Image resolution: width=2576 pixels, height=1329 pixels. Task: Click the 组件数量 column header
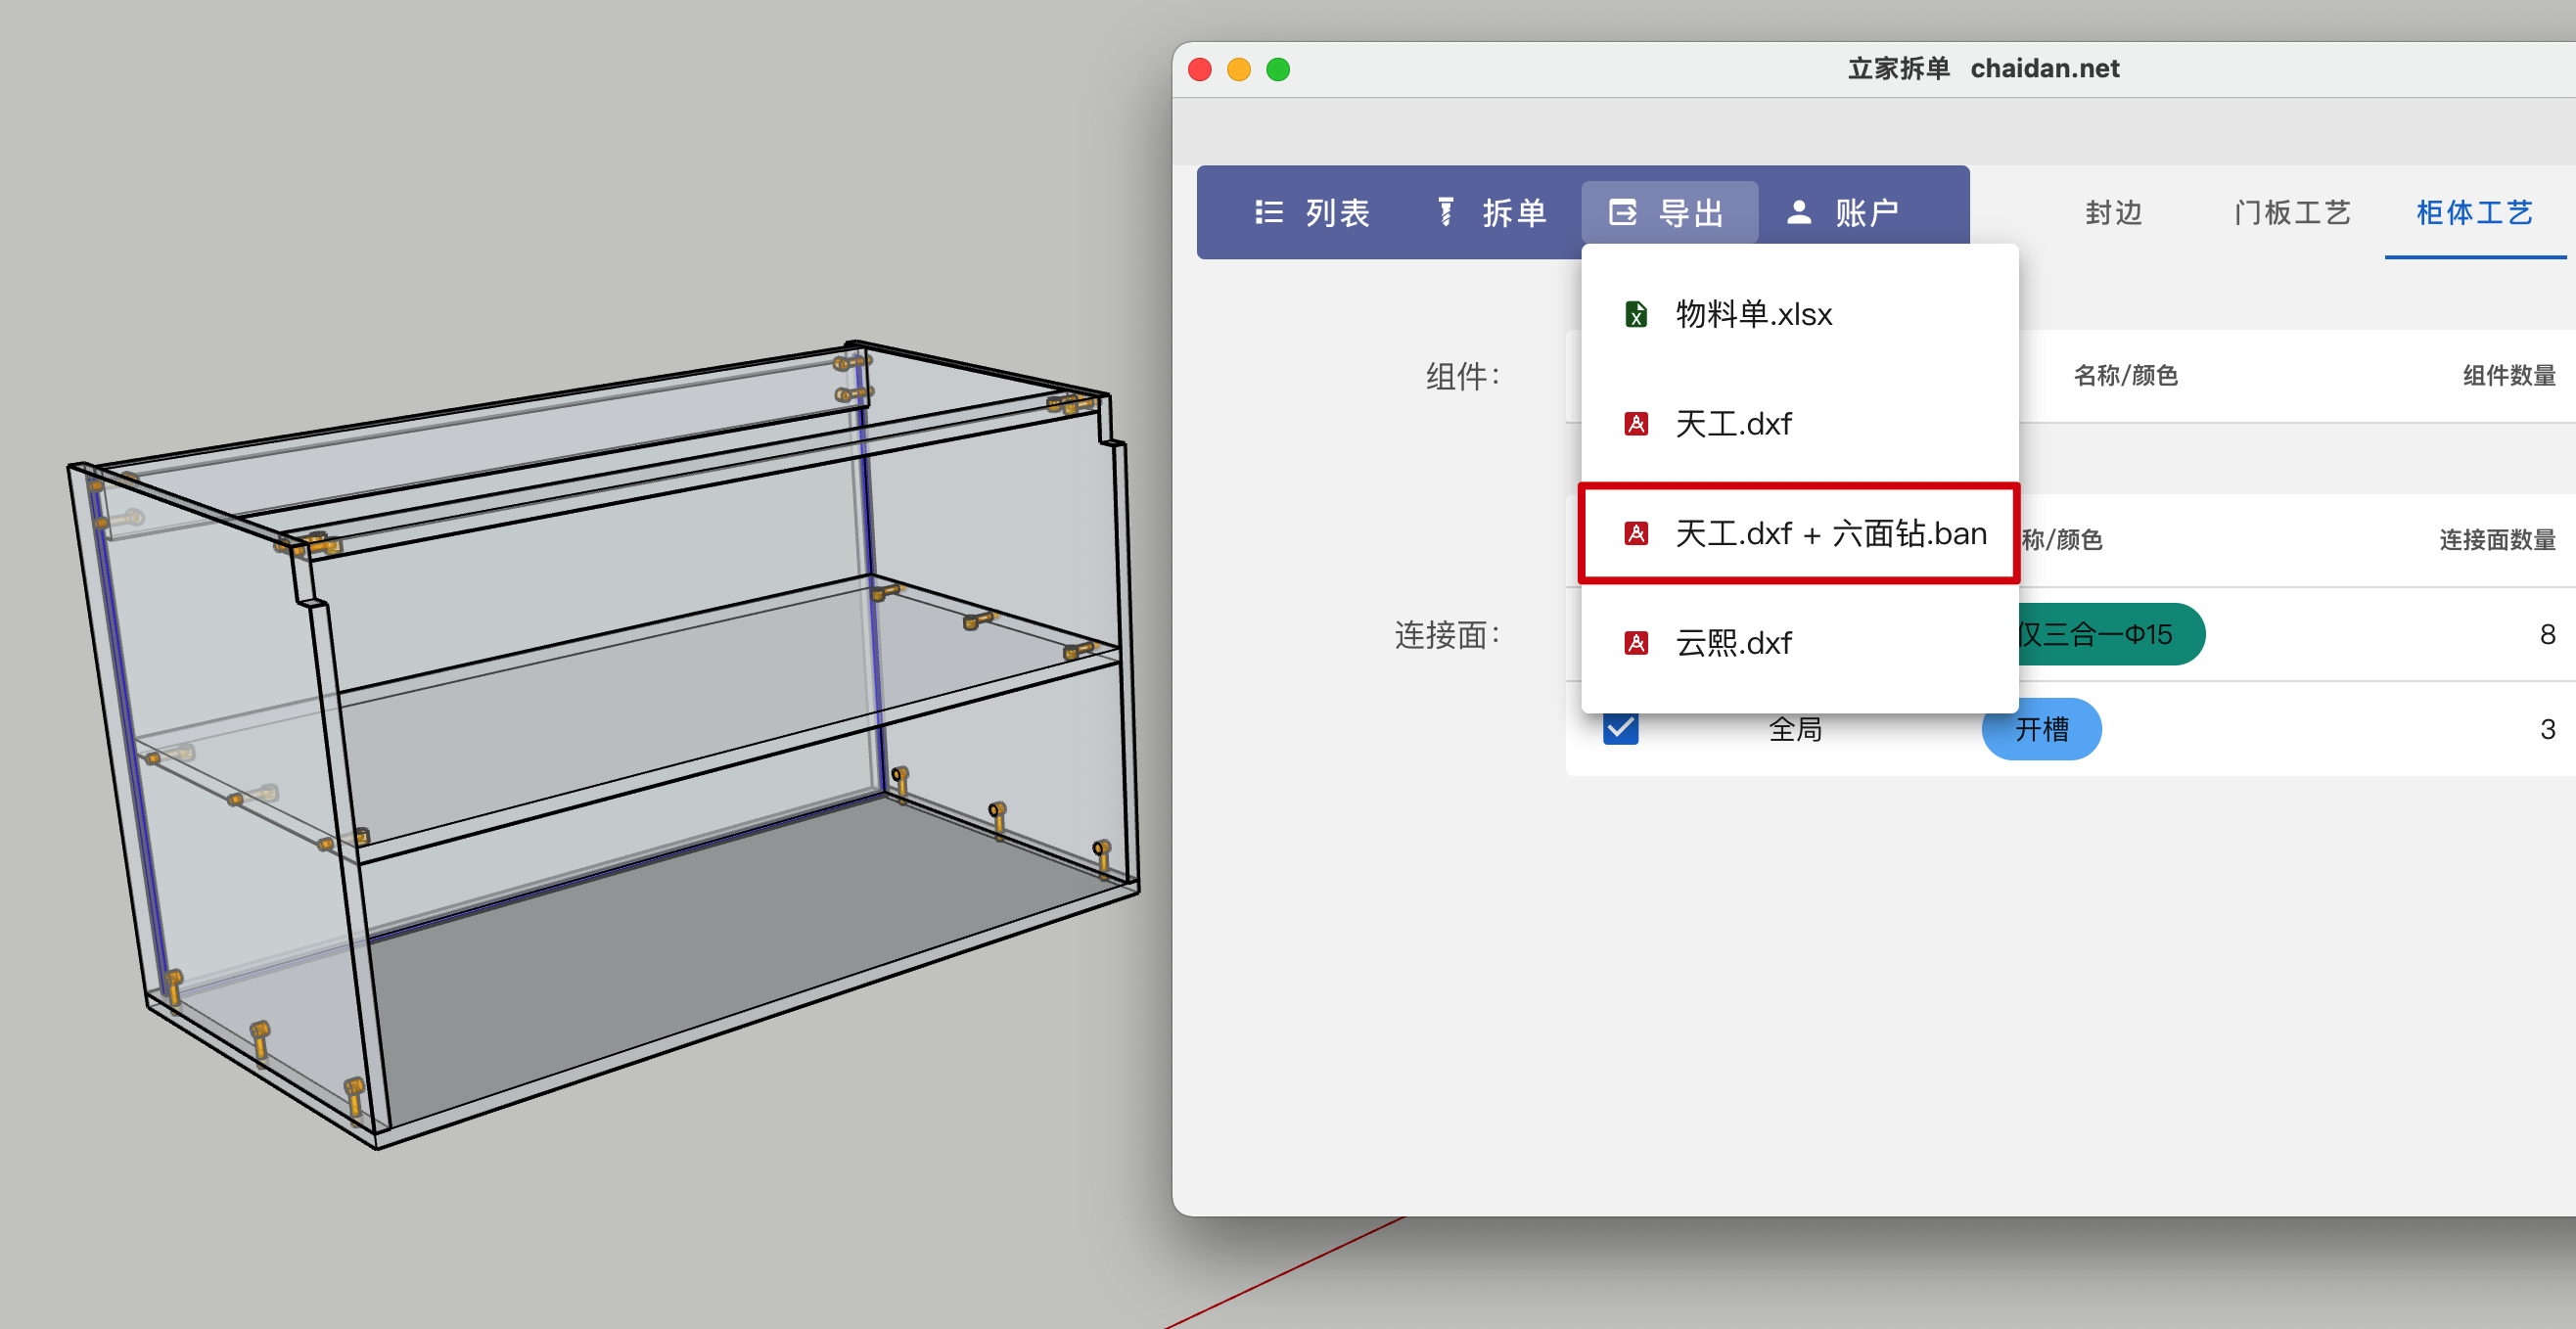click(x=2508, y=375)
